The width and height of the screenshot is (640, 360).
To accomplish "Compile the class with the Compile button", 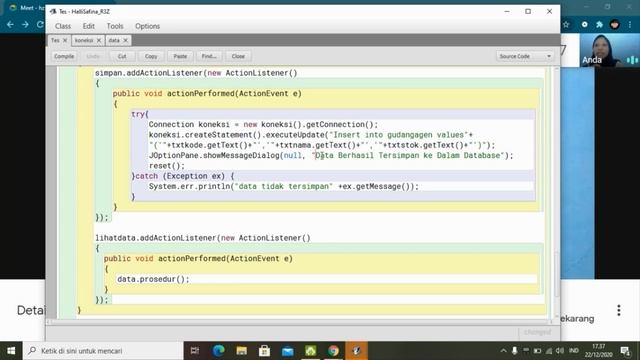I will tap(64, 56).
